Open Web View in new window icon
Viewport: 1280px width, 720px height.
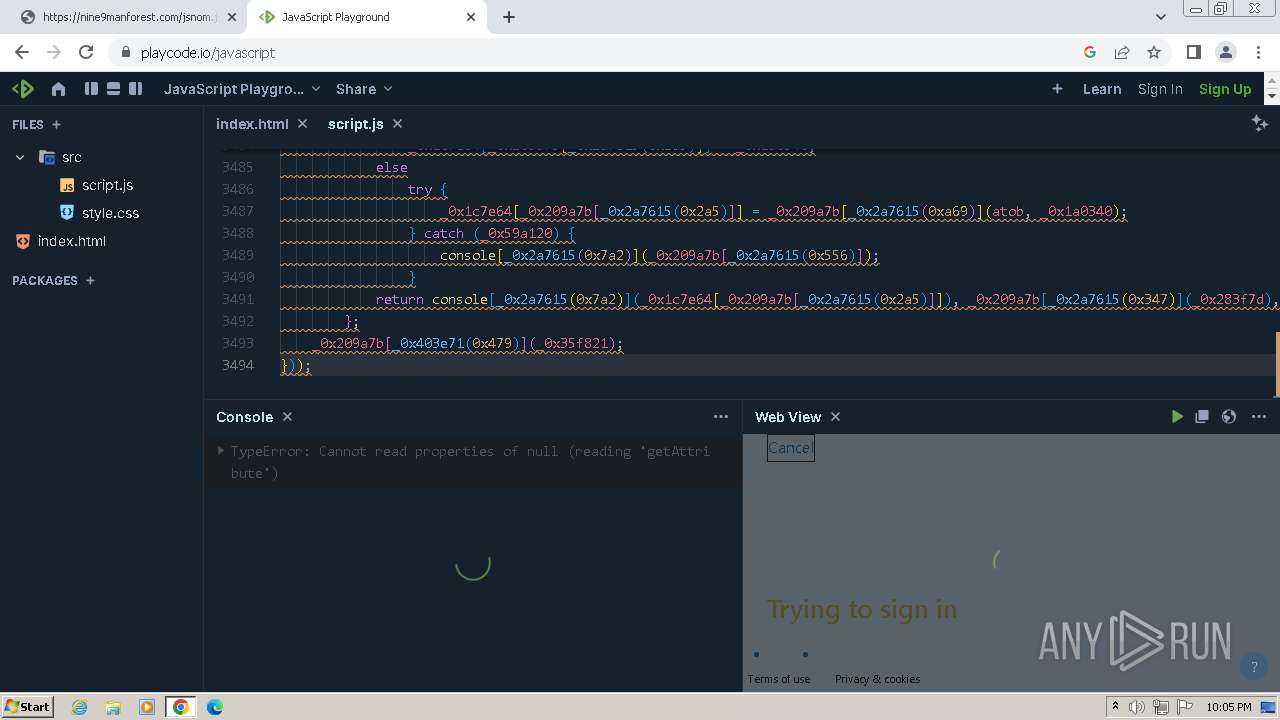point(1202,417)
